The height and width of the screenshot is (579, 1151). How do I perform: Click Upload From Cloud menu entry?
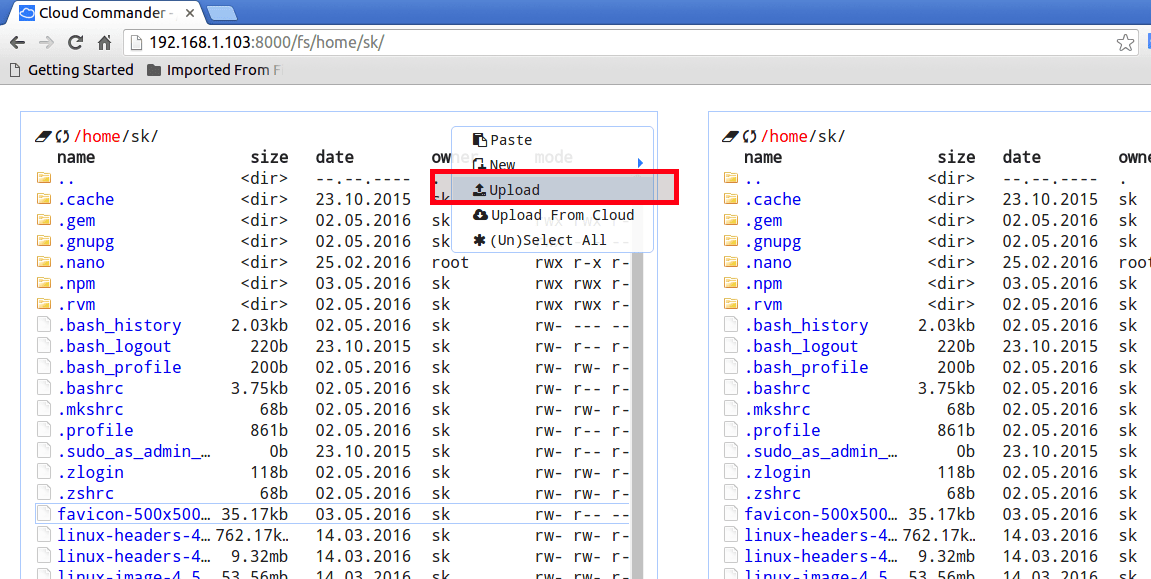click(561, 215)
